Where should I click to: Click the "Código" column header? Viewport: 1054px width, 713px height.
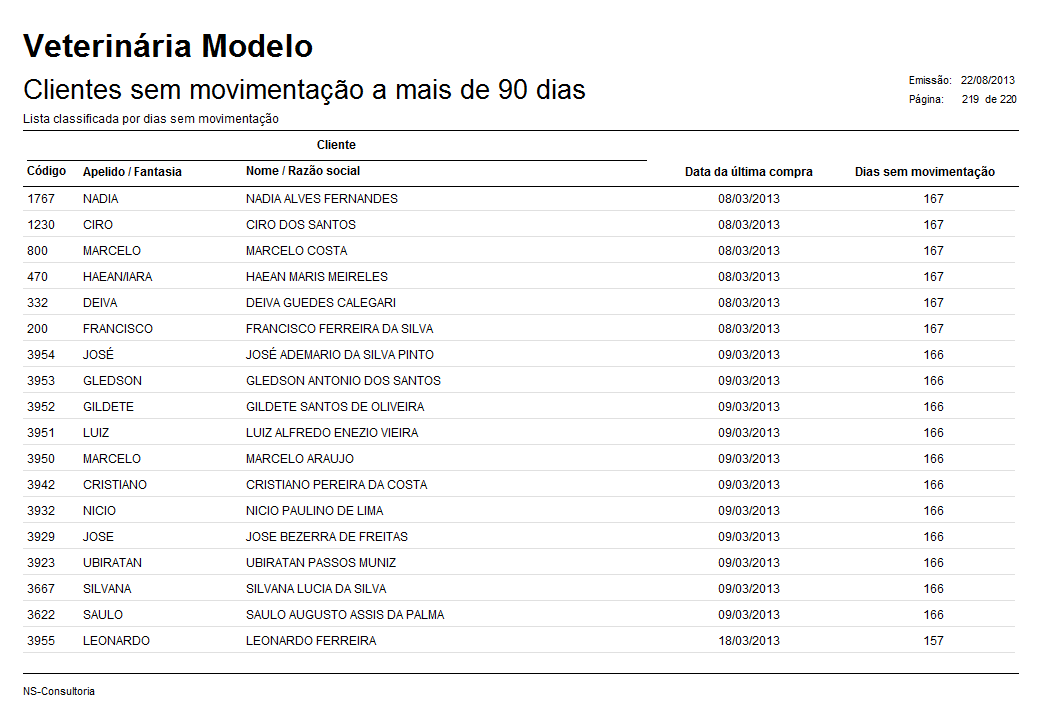point(46,171)
